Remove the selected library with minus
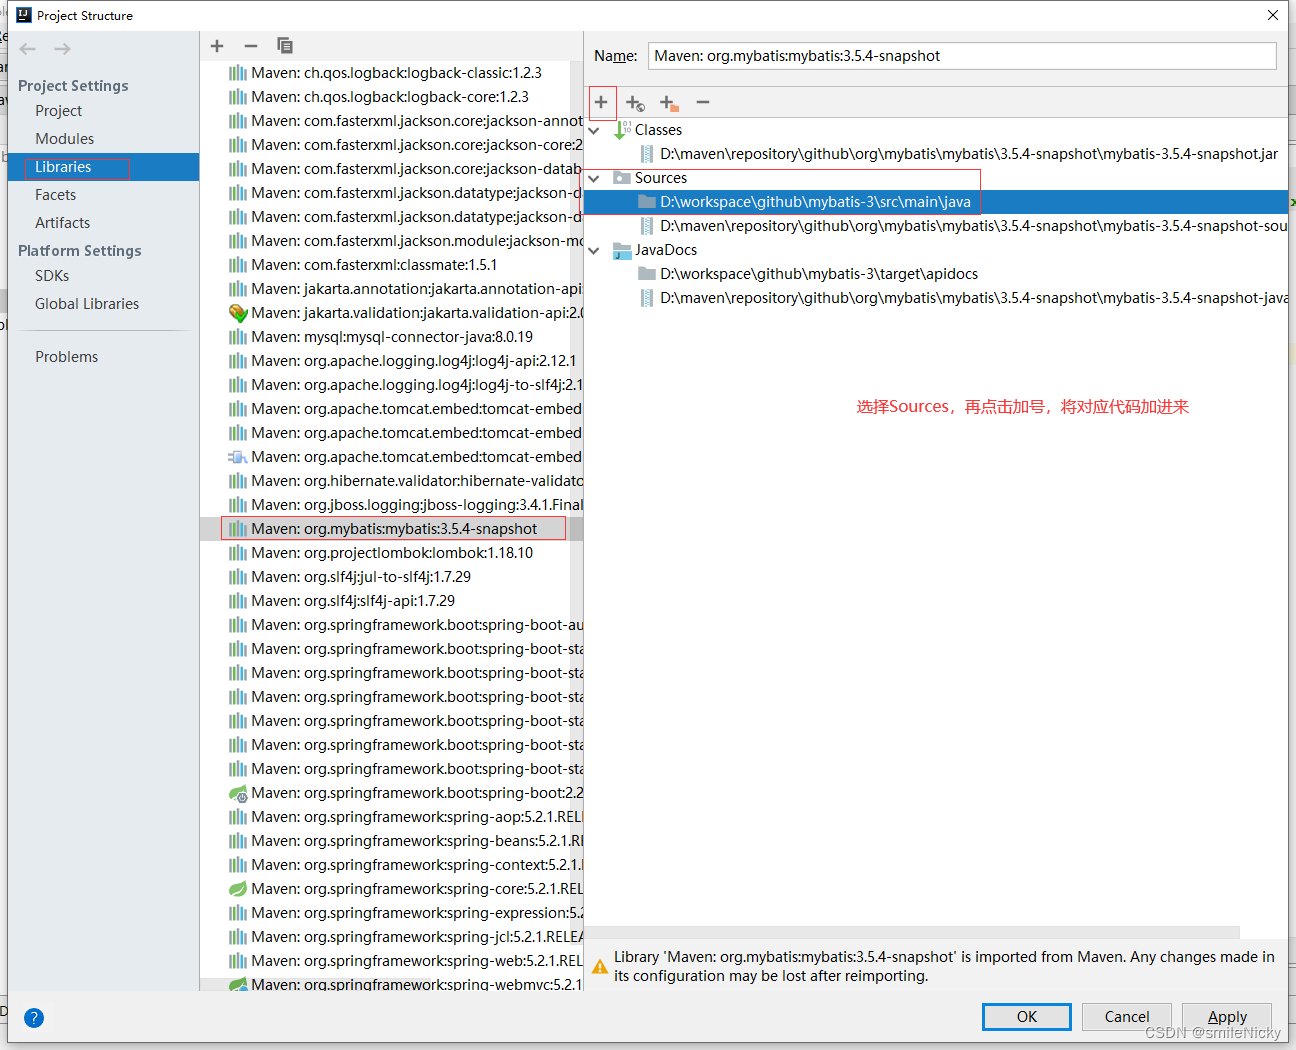The height and width of the screenshot is (1050, 1296). [x=251, y=46]
